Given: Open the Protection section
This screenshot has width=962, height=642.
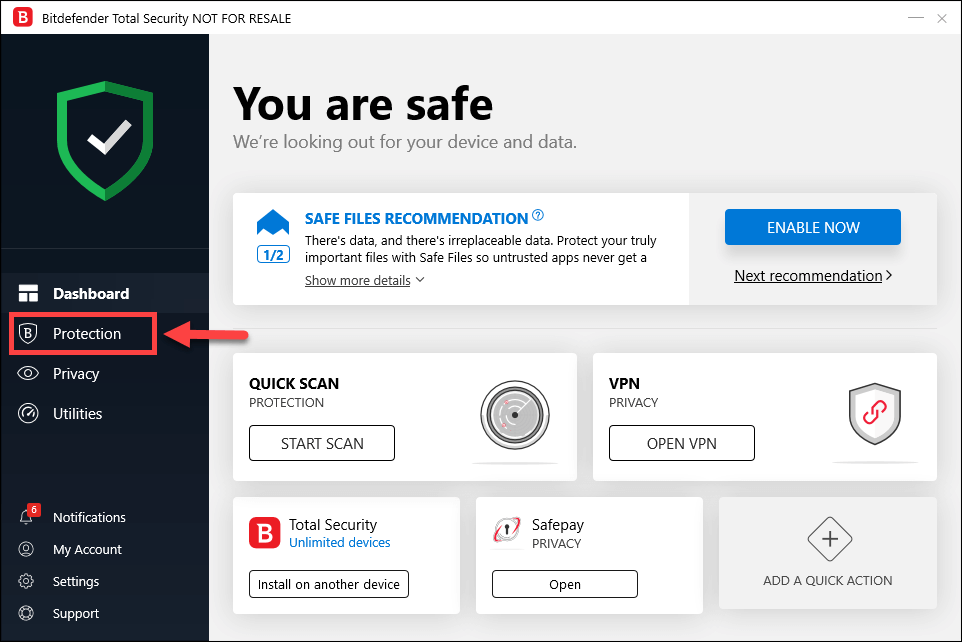Looking at the screenshot, I should pos(86,334).
